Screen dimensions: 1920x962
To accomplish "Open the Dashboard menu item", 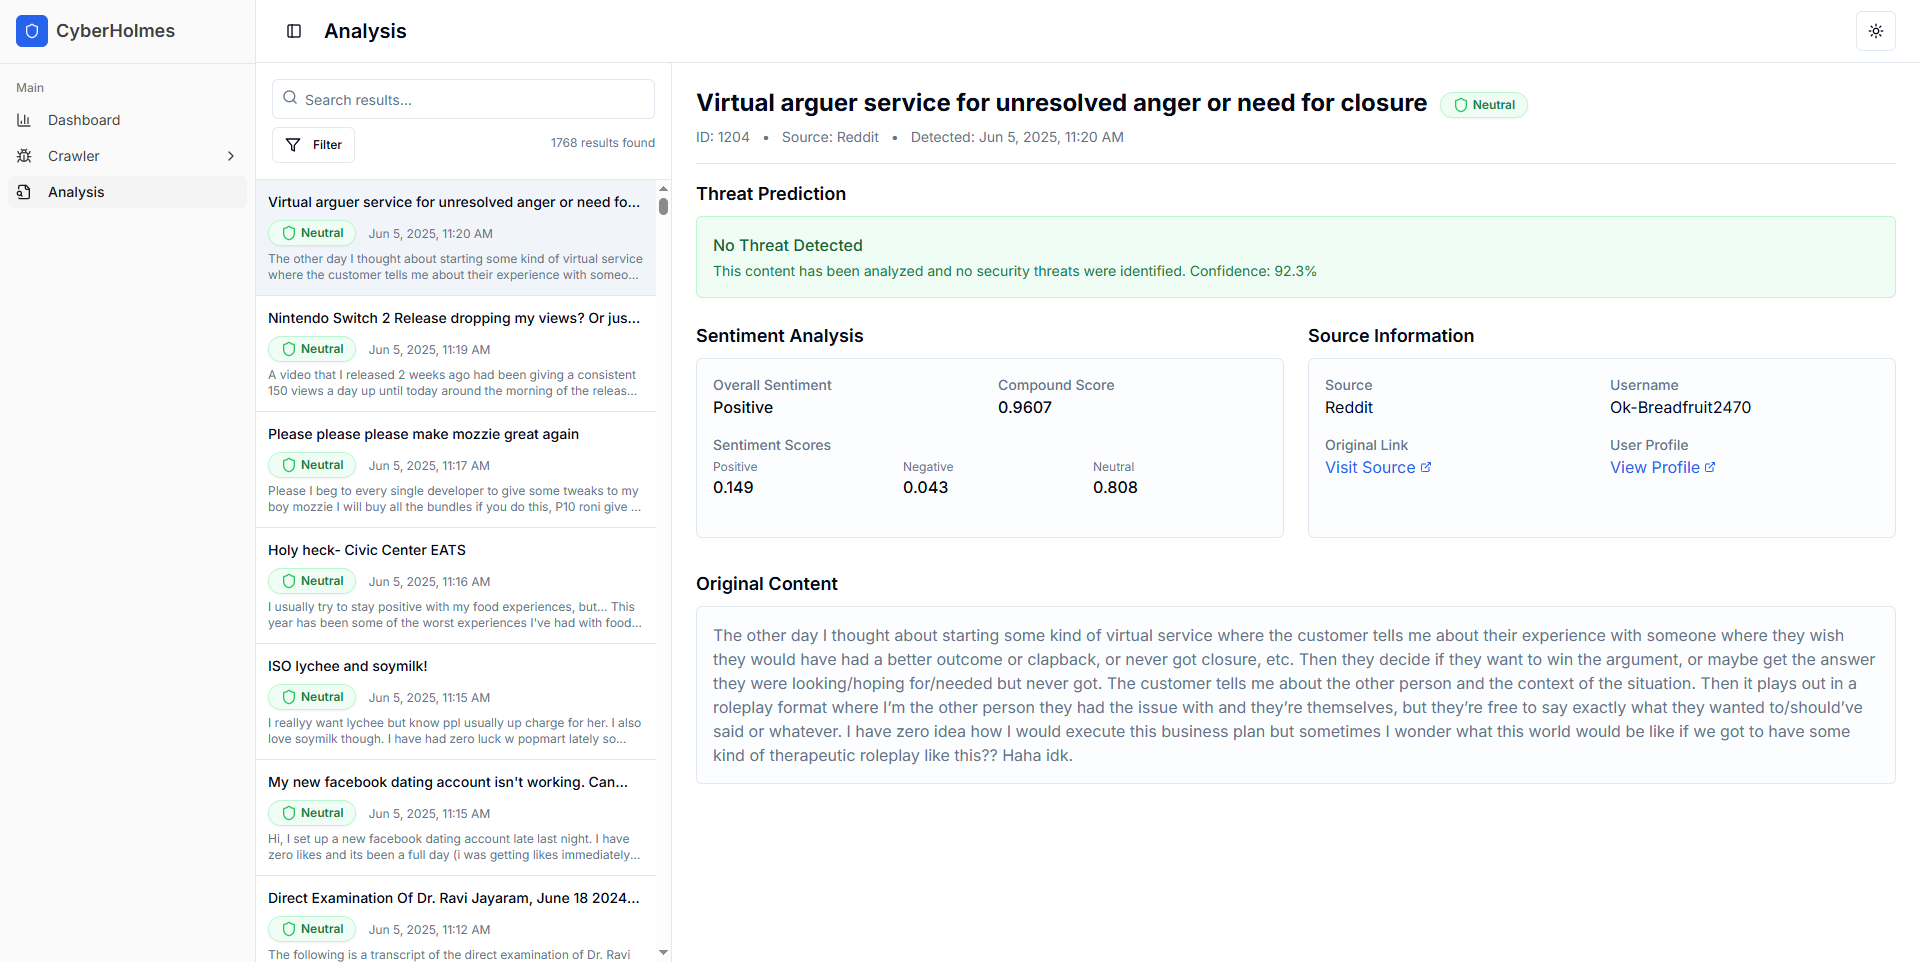I will pos(127,120).
